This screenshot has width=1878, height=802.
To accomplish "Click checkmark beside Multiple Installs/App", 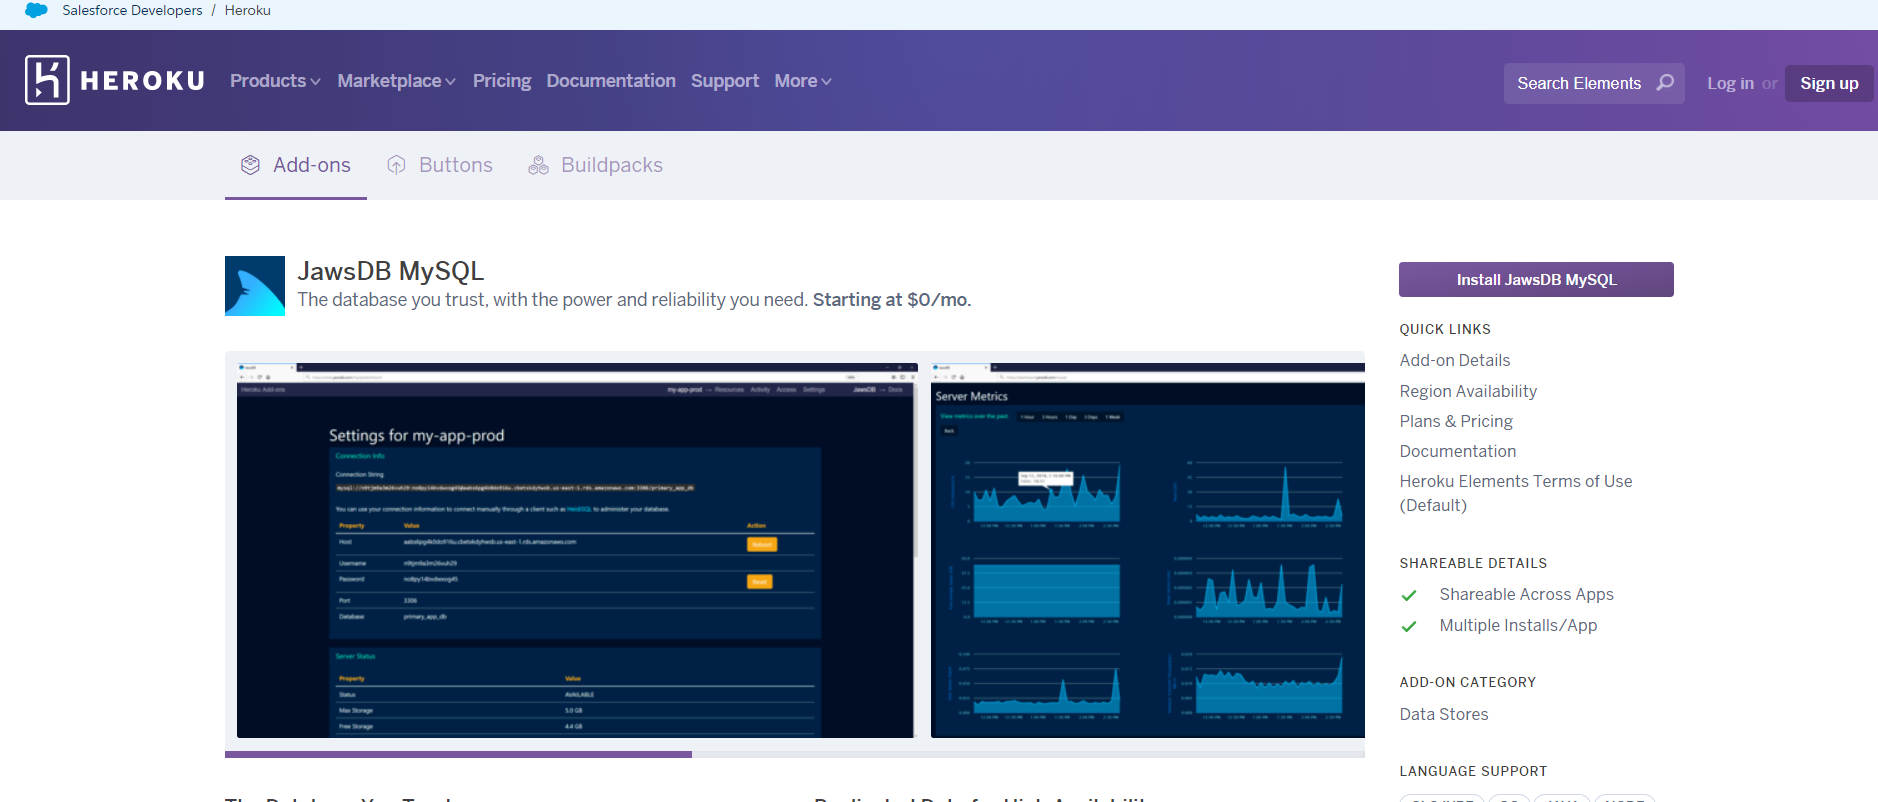I will 1409,627.
